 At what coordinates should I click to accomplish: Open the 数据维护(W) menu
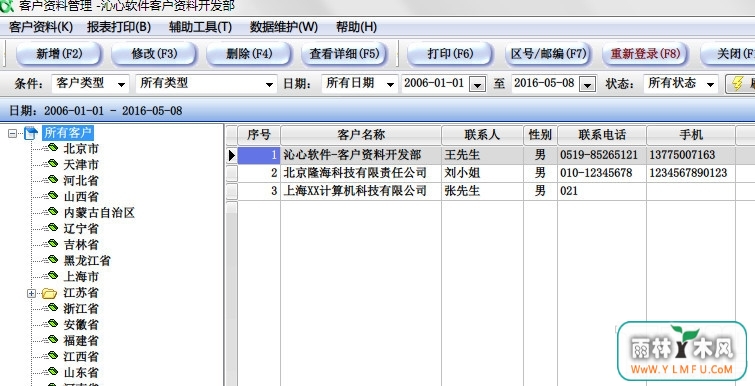point(284,27)
